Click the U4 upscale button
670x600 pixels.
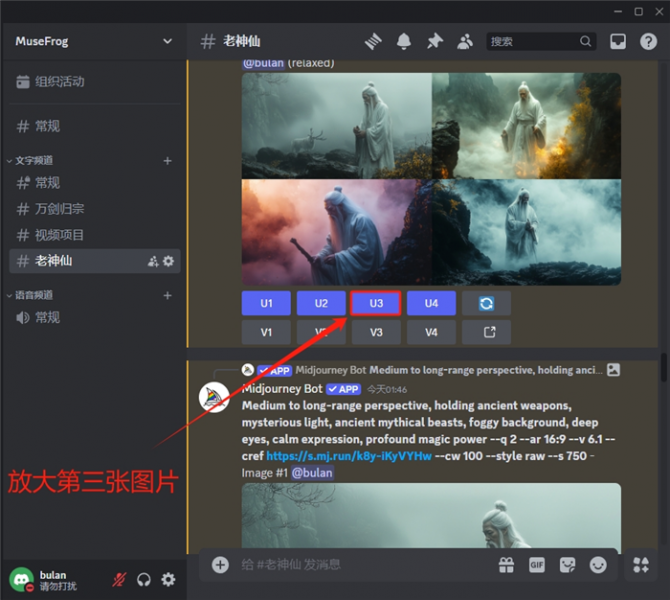[x=431, y=303]
